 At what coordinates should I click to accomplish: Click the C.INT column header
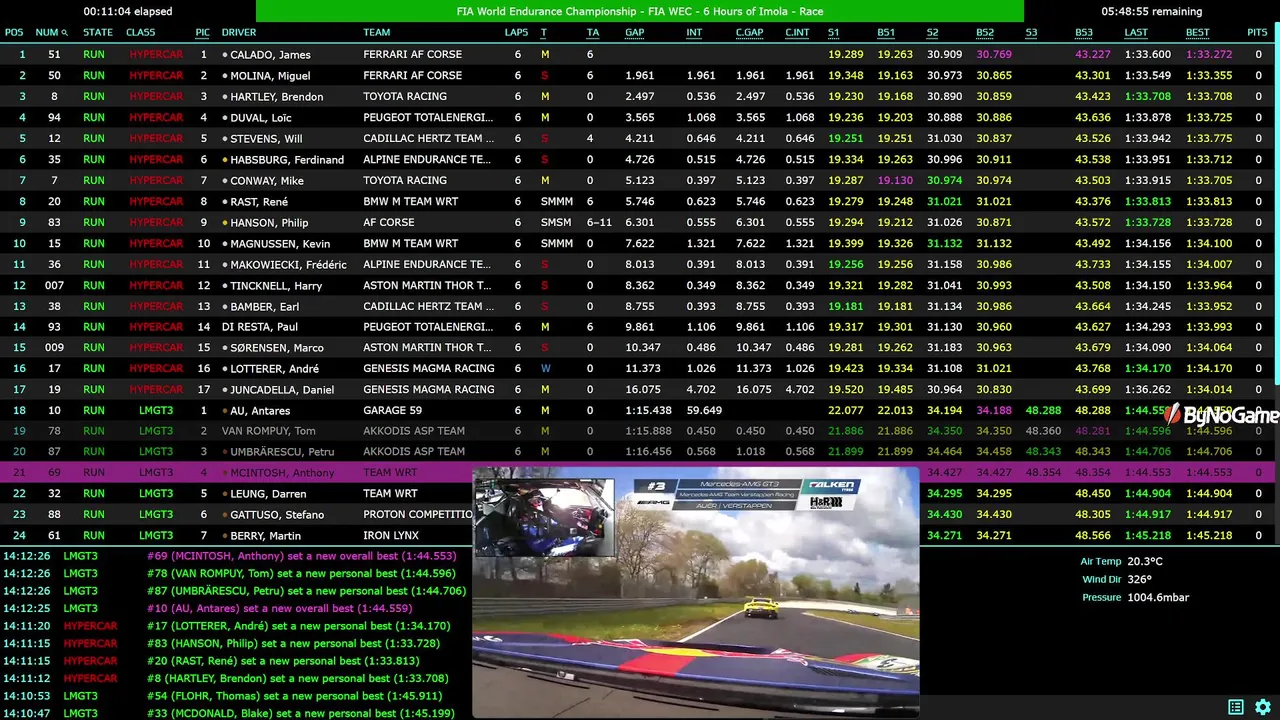coord(797,33)
